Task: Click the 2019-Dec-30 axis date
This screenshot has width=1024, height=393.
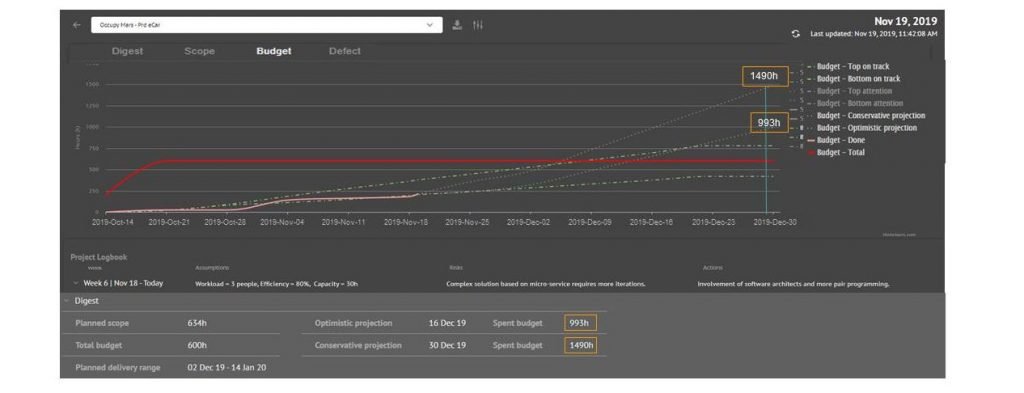Action: pos(775,223)
